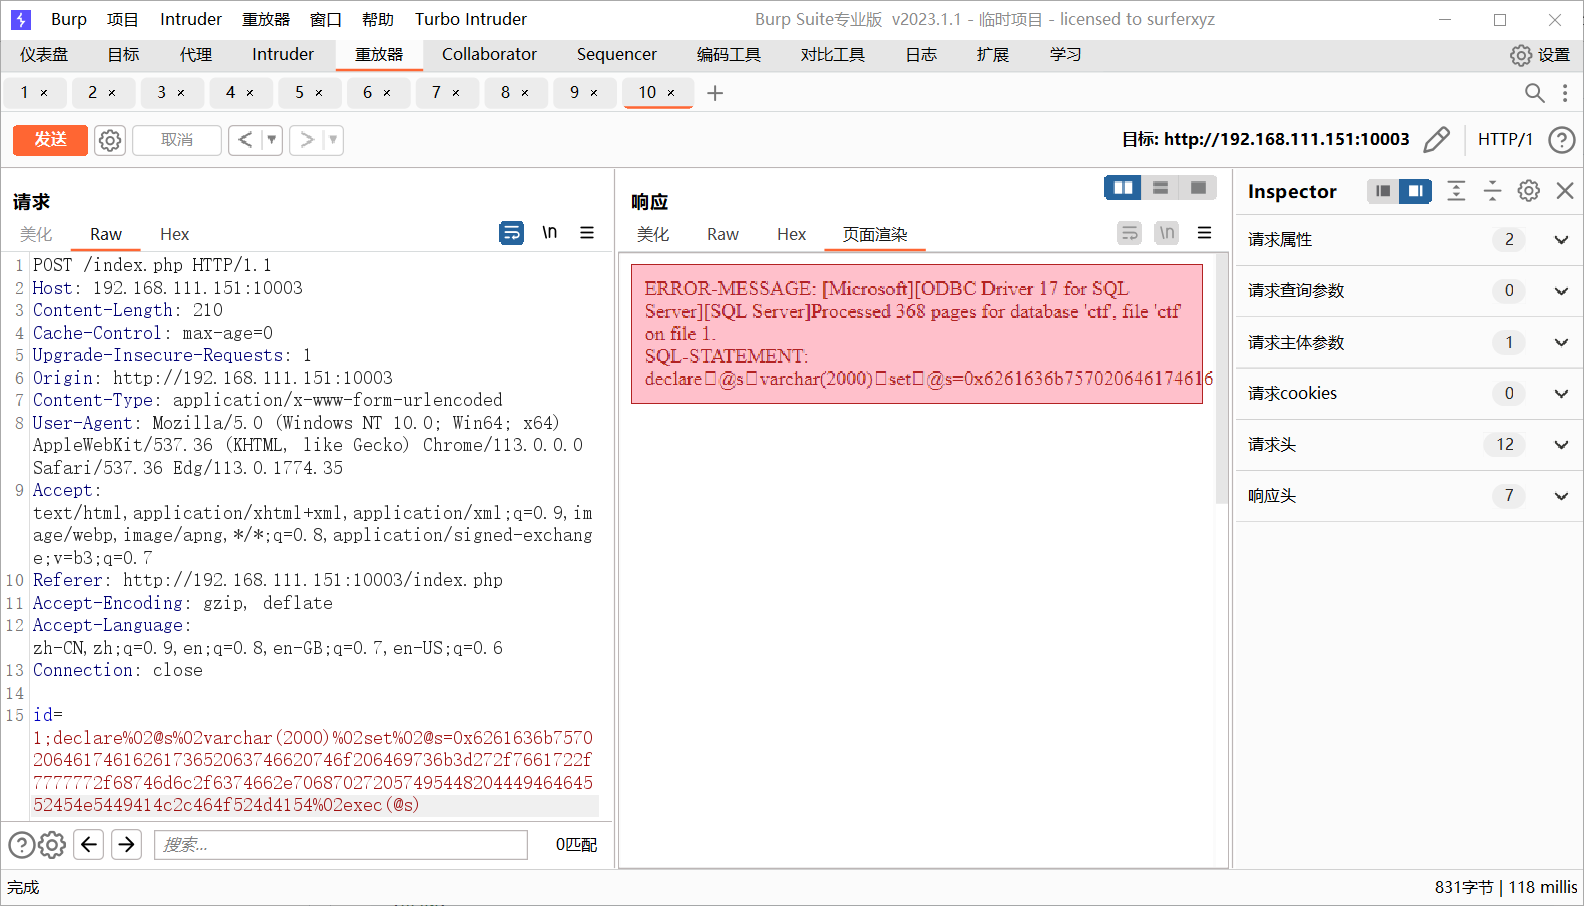Close Repeater tab 5
Screen dimensions: 1584x906
point(319,93)
